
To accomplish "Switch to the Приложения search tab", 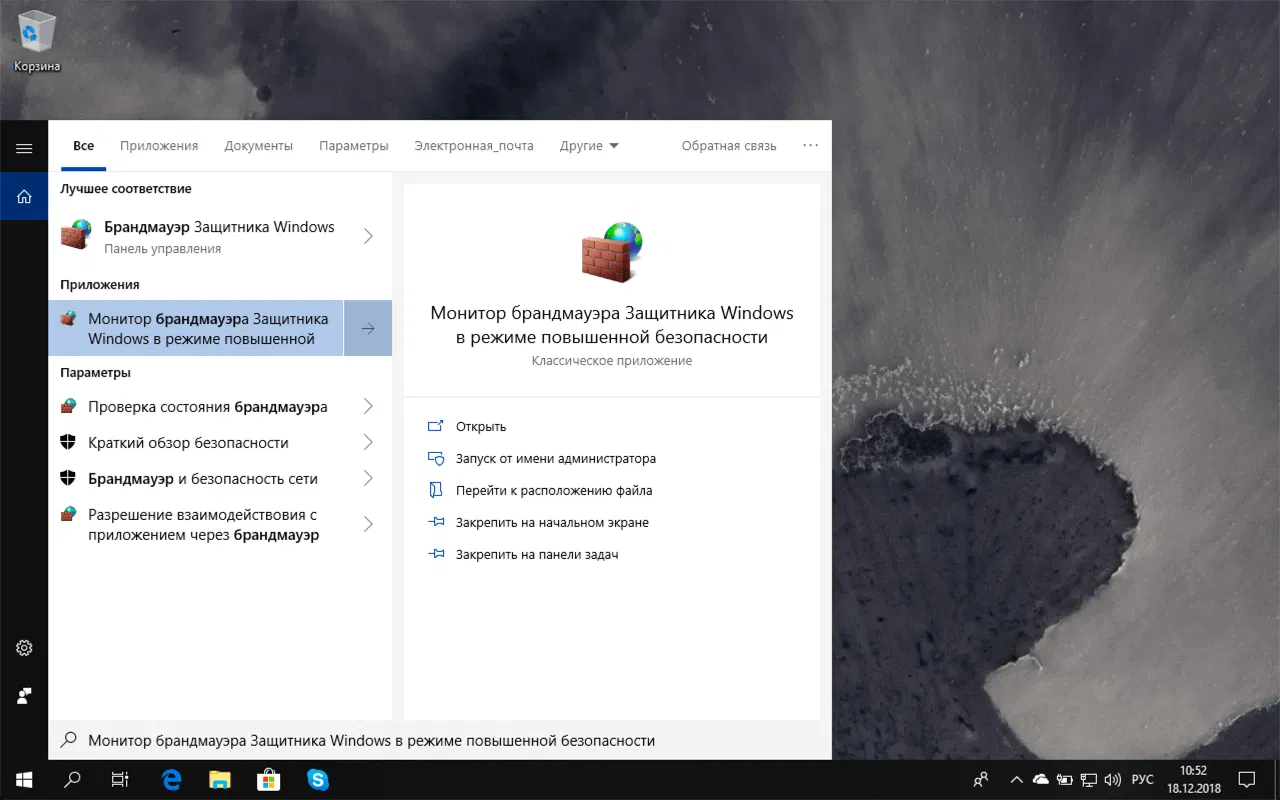I will (x=158, y=145).
